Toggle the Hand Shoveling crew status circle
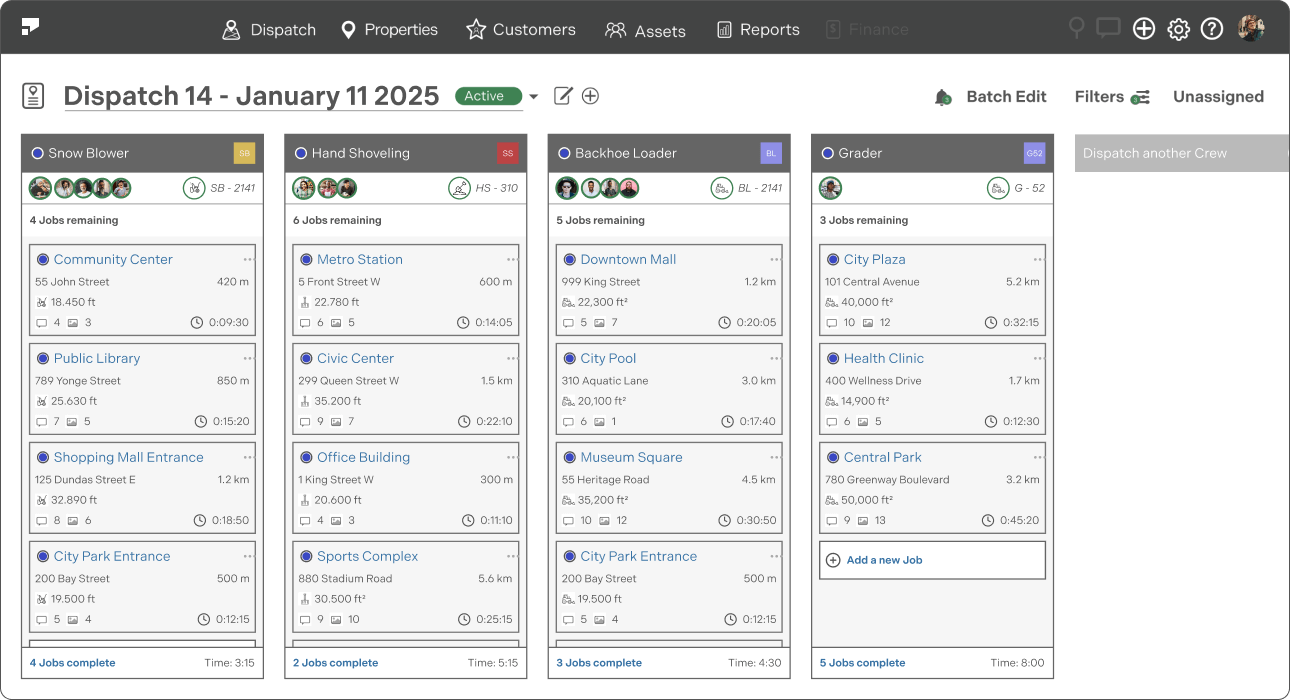 pos(301,153)
